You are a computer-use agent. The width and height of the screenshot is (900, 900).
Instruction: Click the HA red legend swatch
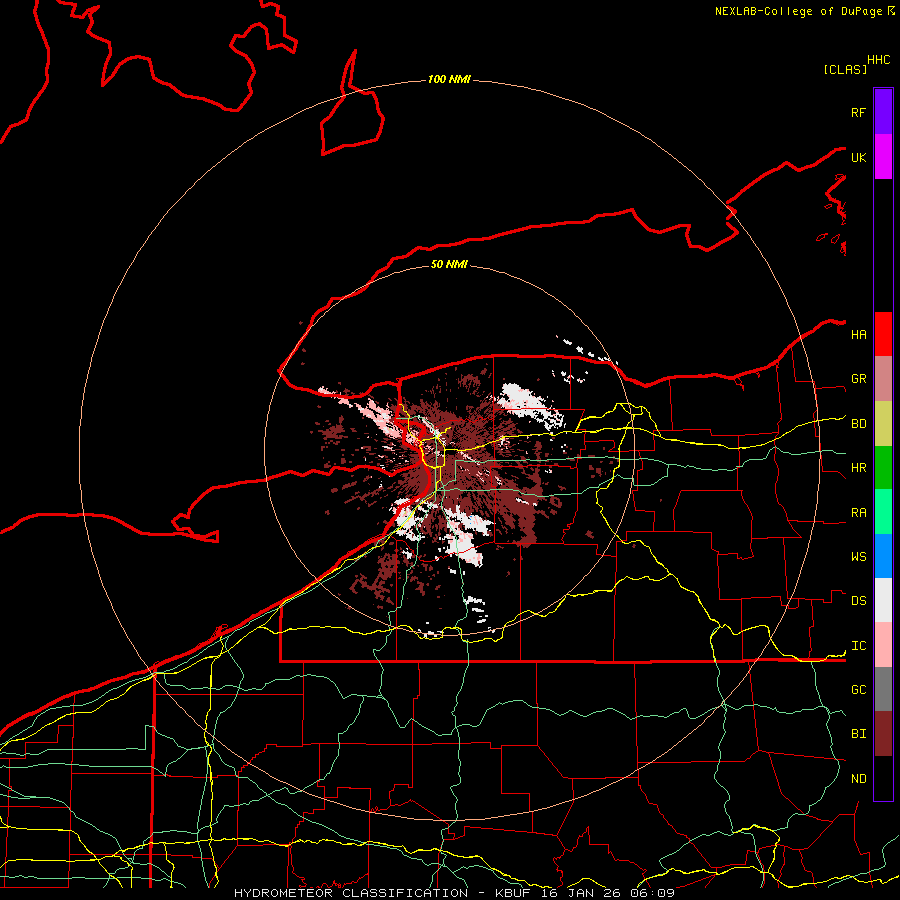(x=883, y=334)
